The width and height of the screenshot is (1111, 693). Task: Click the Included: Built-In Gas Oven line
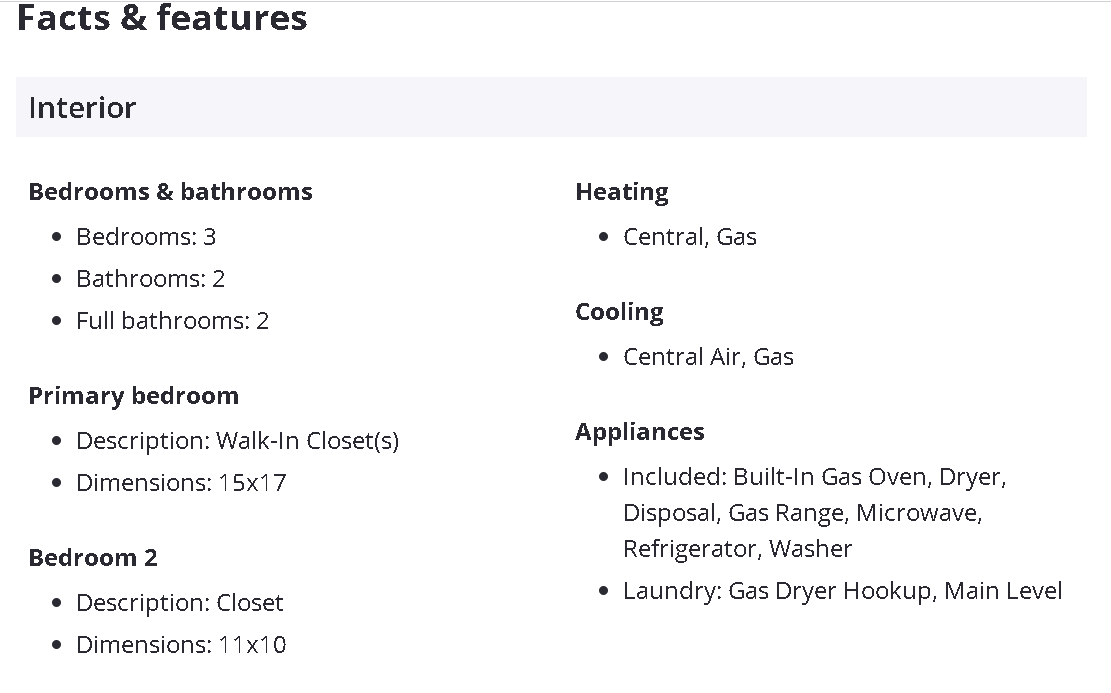tap(814, 477)
